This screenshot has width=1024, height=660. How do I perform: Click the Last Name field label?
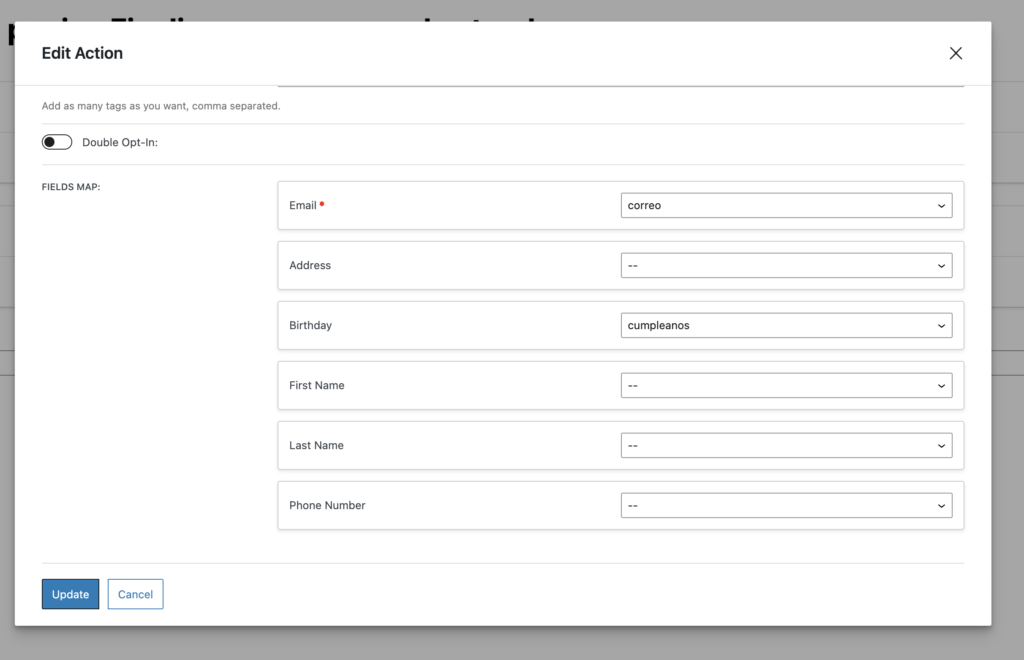[x=316, y=445]
